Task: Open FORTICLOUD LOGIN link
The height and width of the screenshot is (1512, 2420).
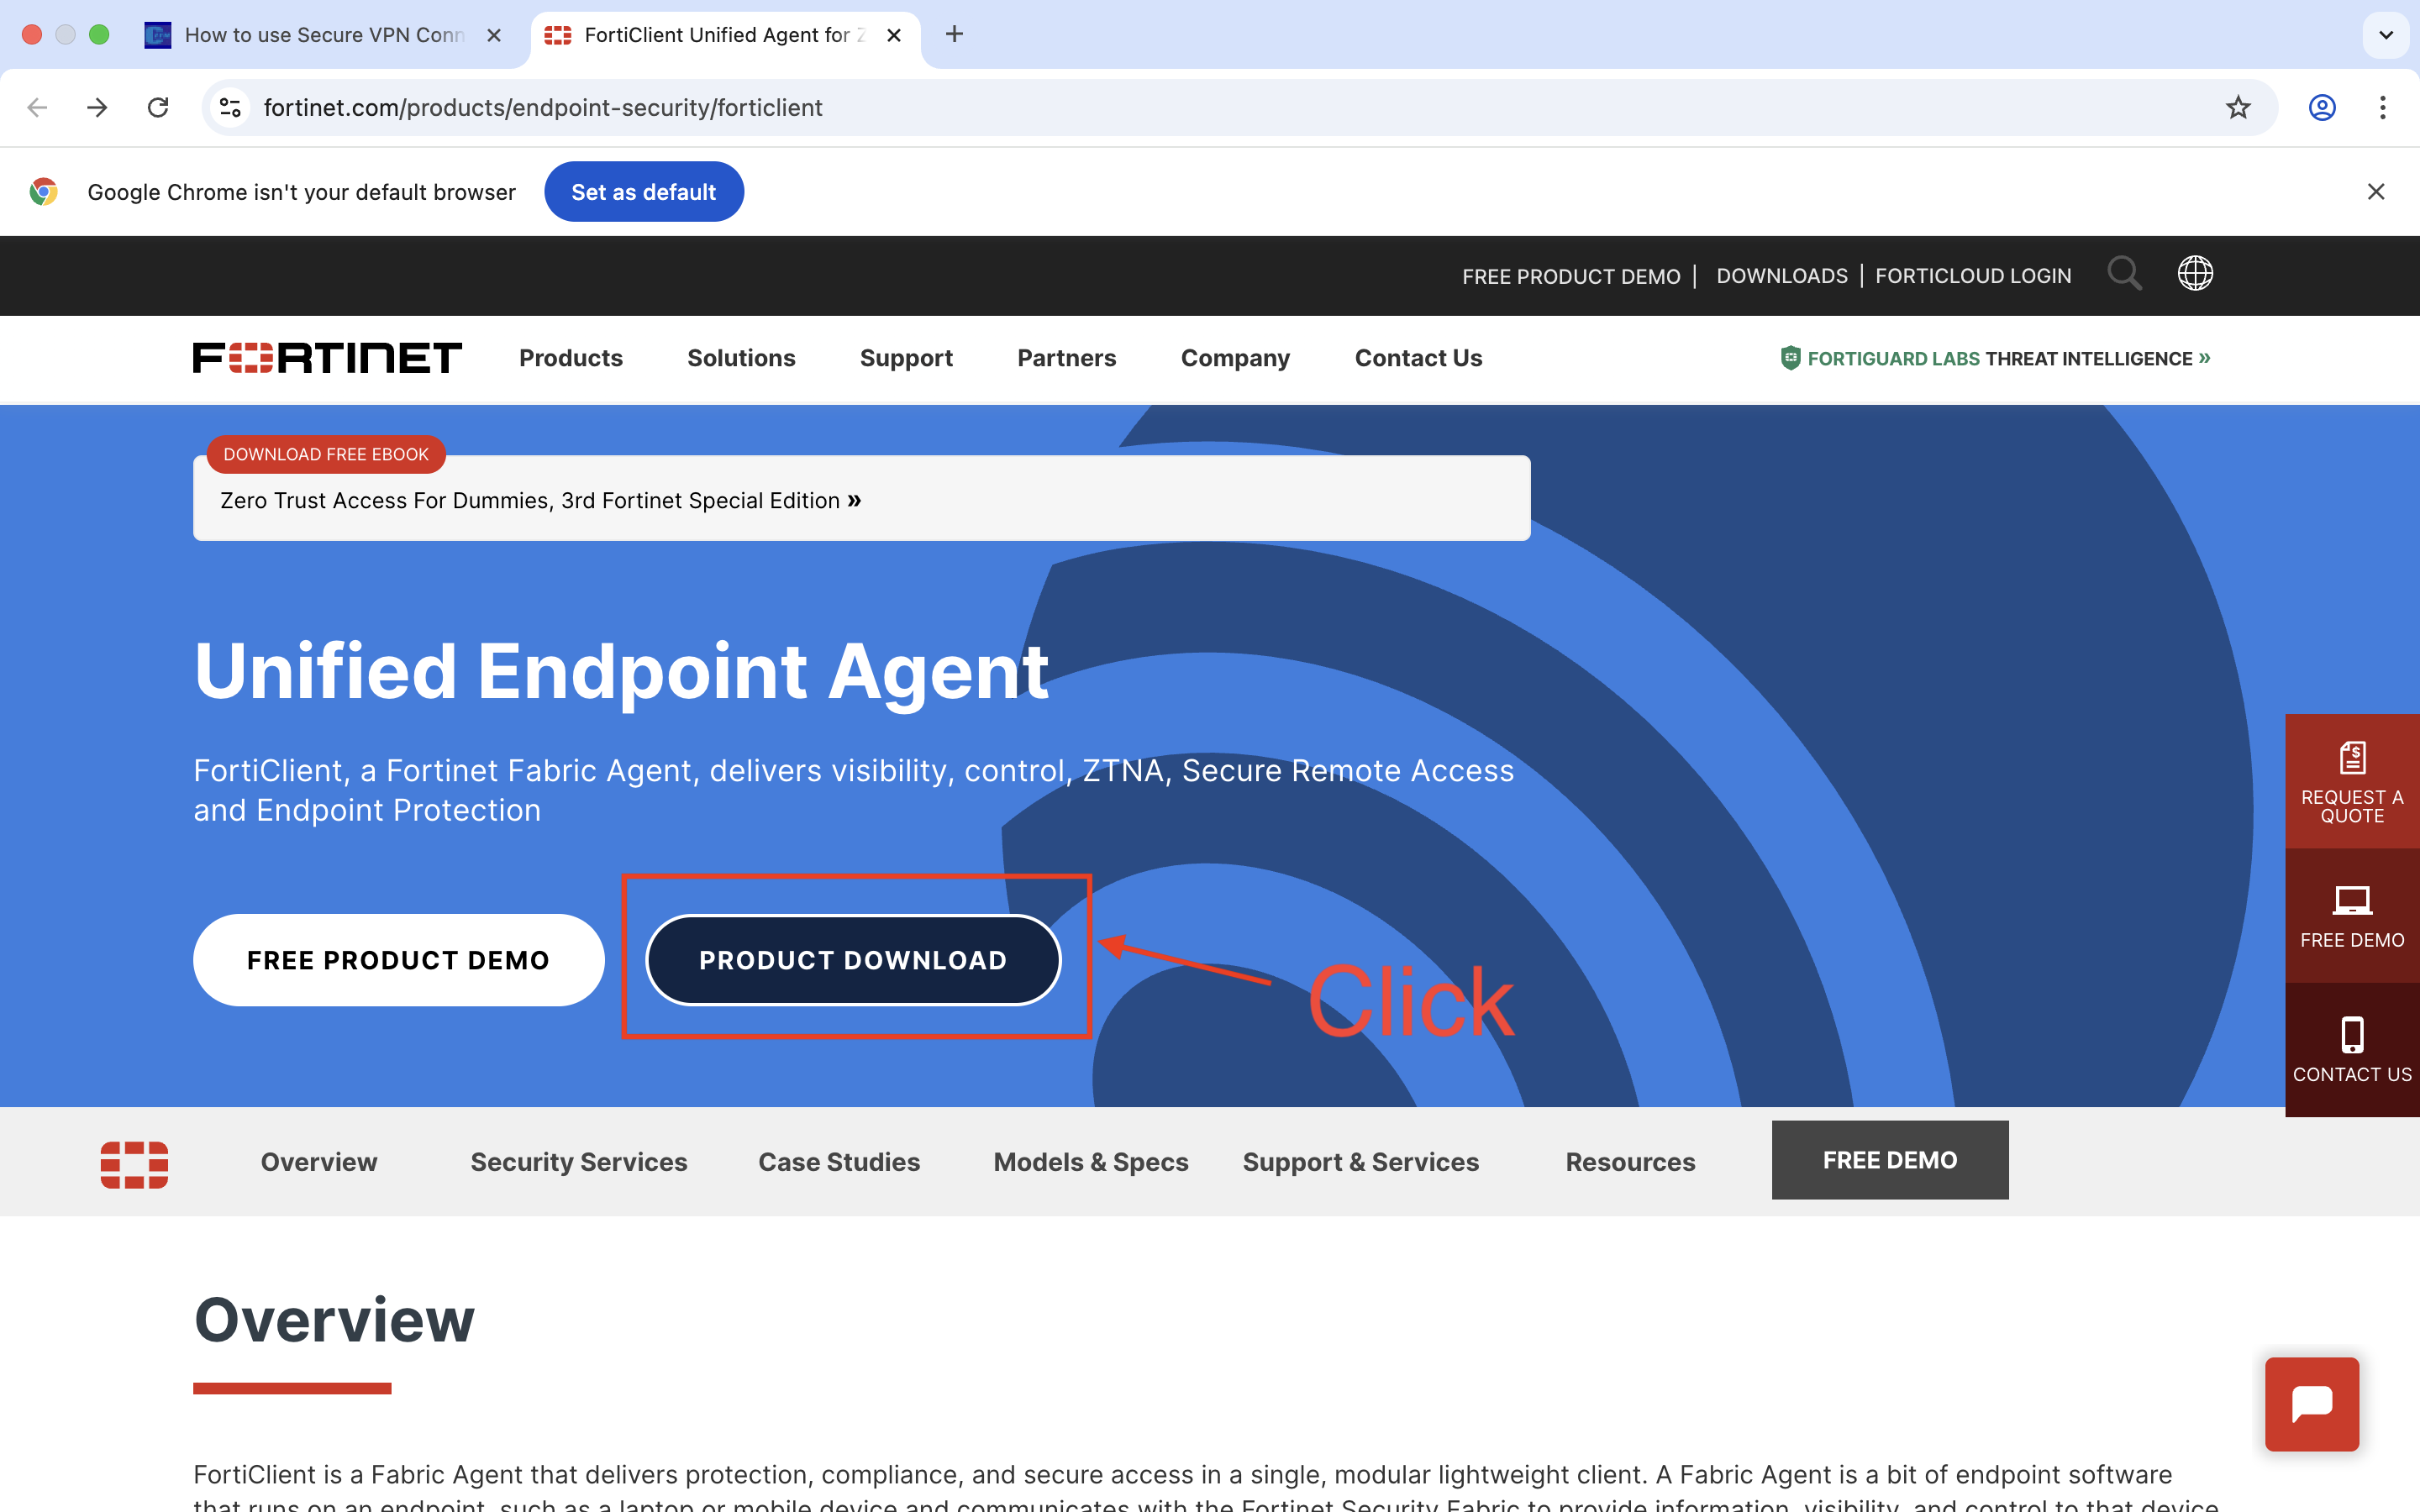Action: tap(1973, 276)
